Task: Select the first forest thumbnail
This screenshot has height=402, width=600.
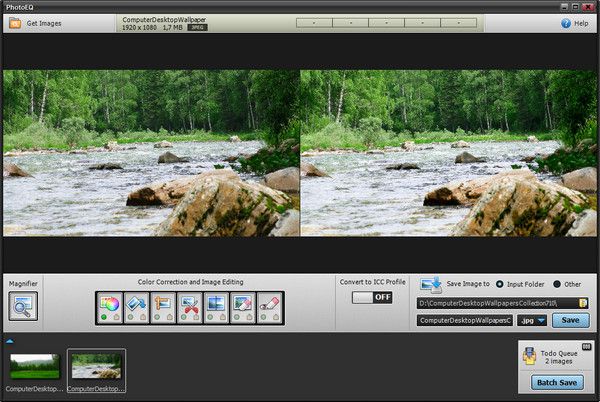Action: [35, 366]
